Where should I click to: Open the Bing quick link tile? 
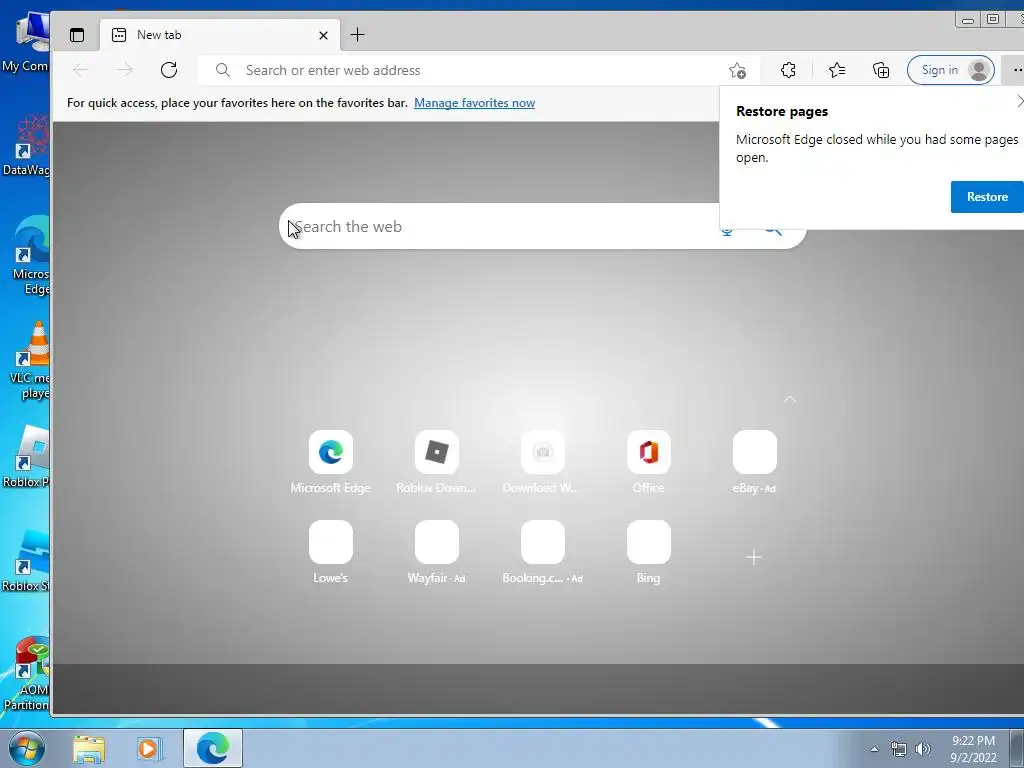pos(648,552)
